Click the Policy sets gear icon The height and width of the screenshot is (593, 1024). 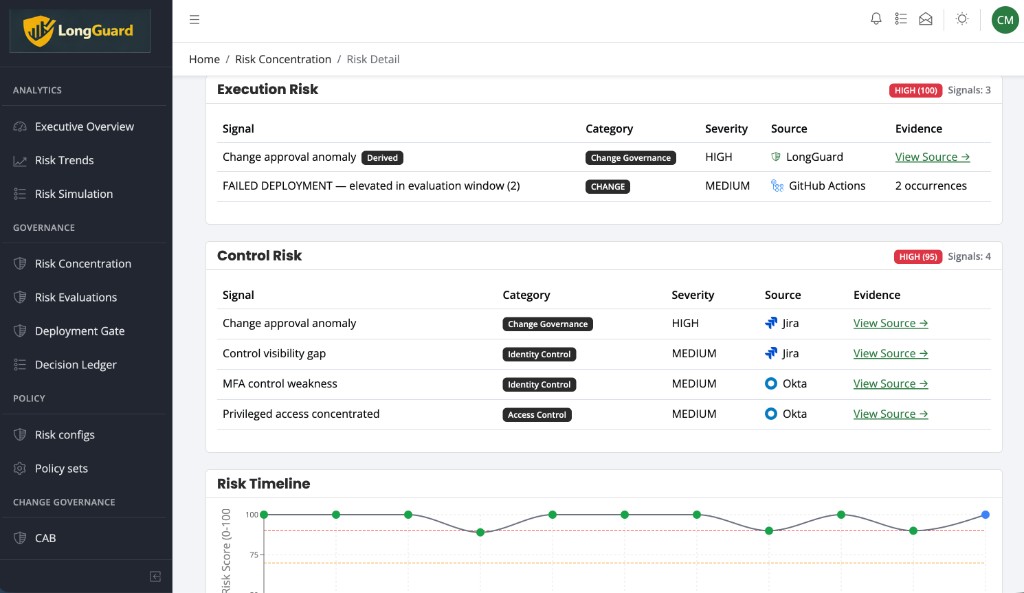(x=19, y=469)
